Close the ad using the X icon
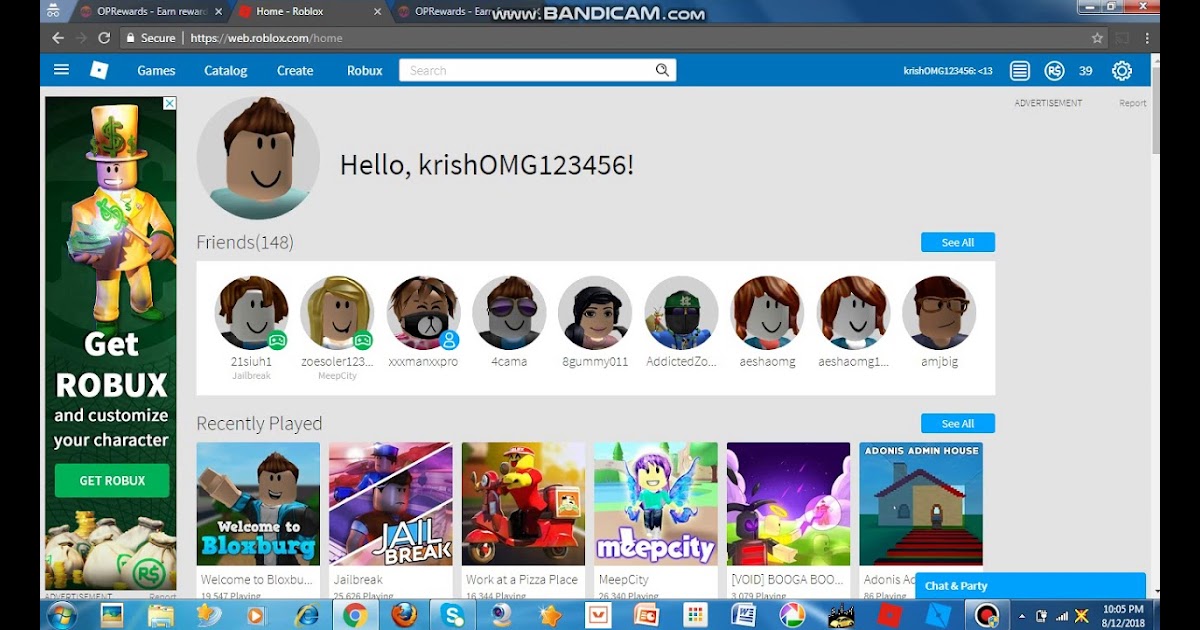 170,103
